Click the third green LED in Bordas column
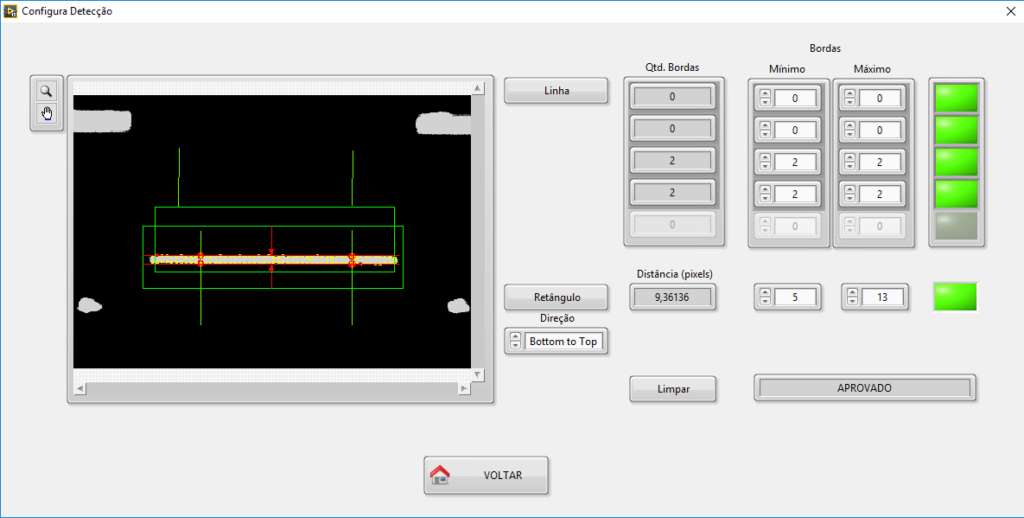 (957, 162)
